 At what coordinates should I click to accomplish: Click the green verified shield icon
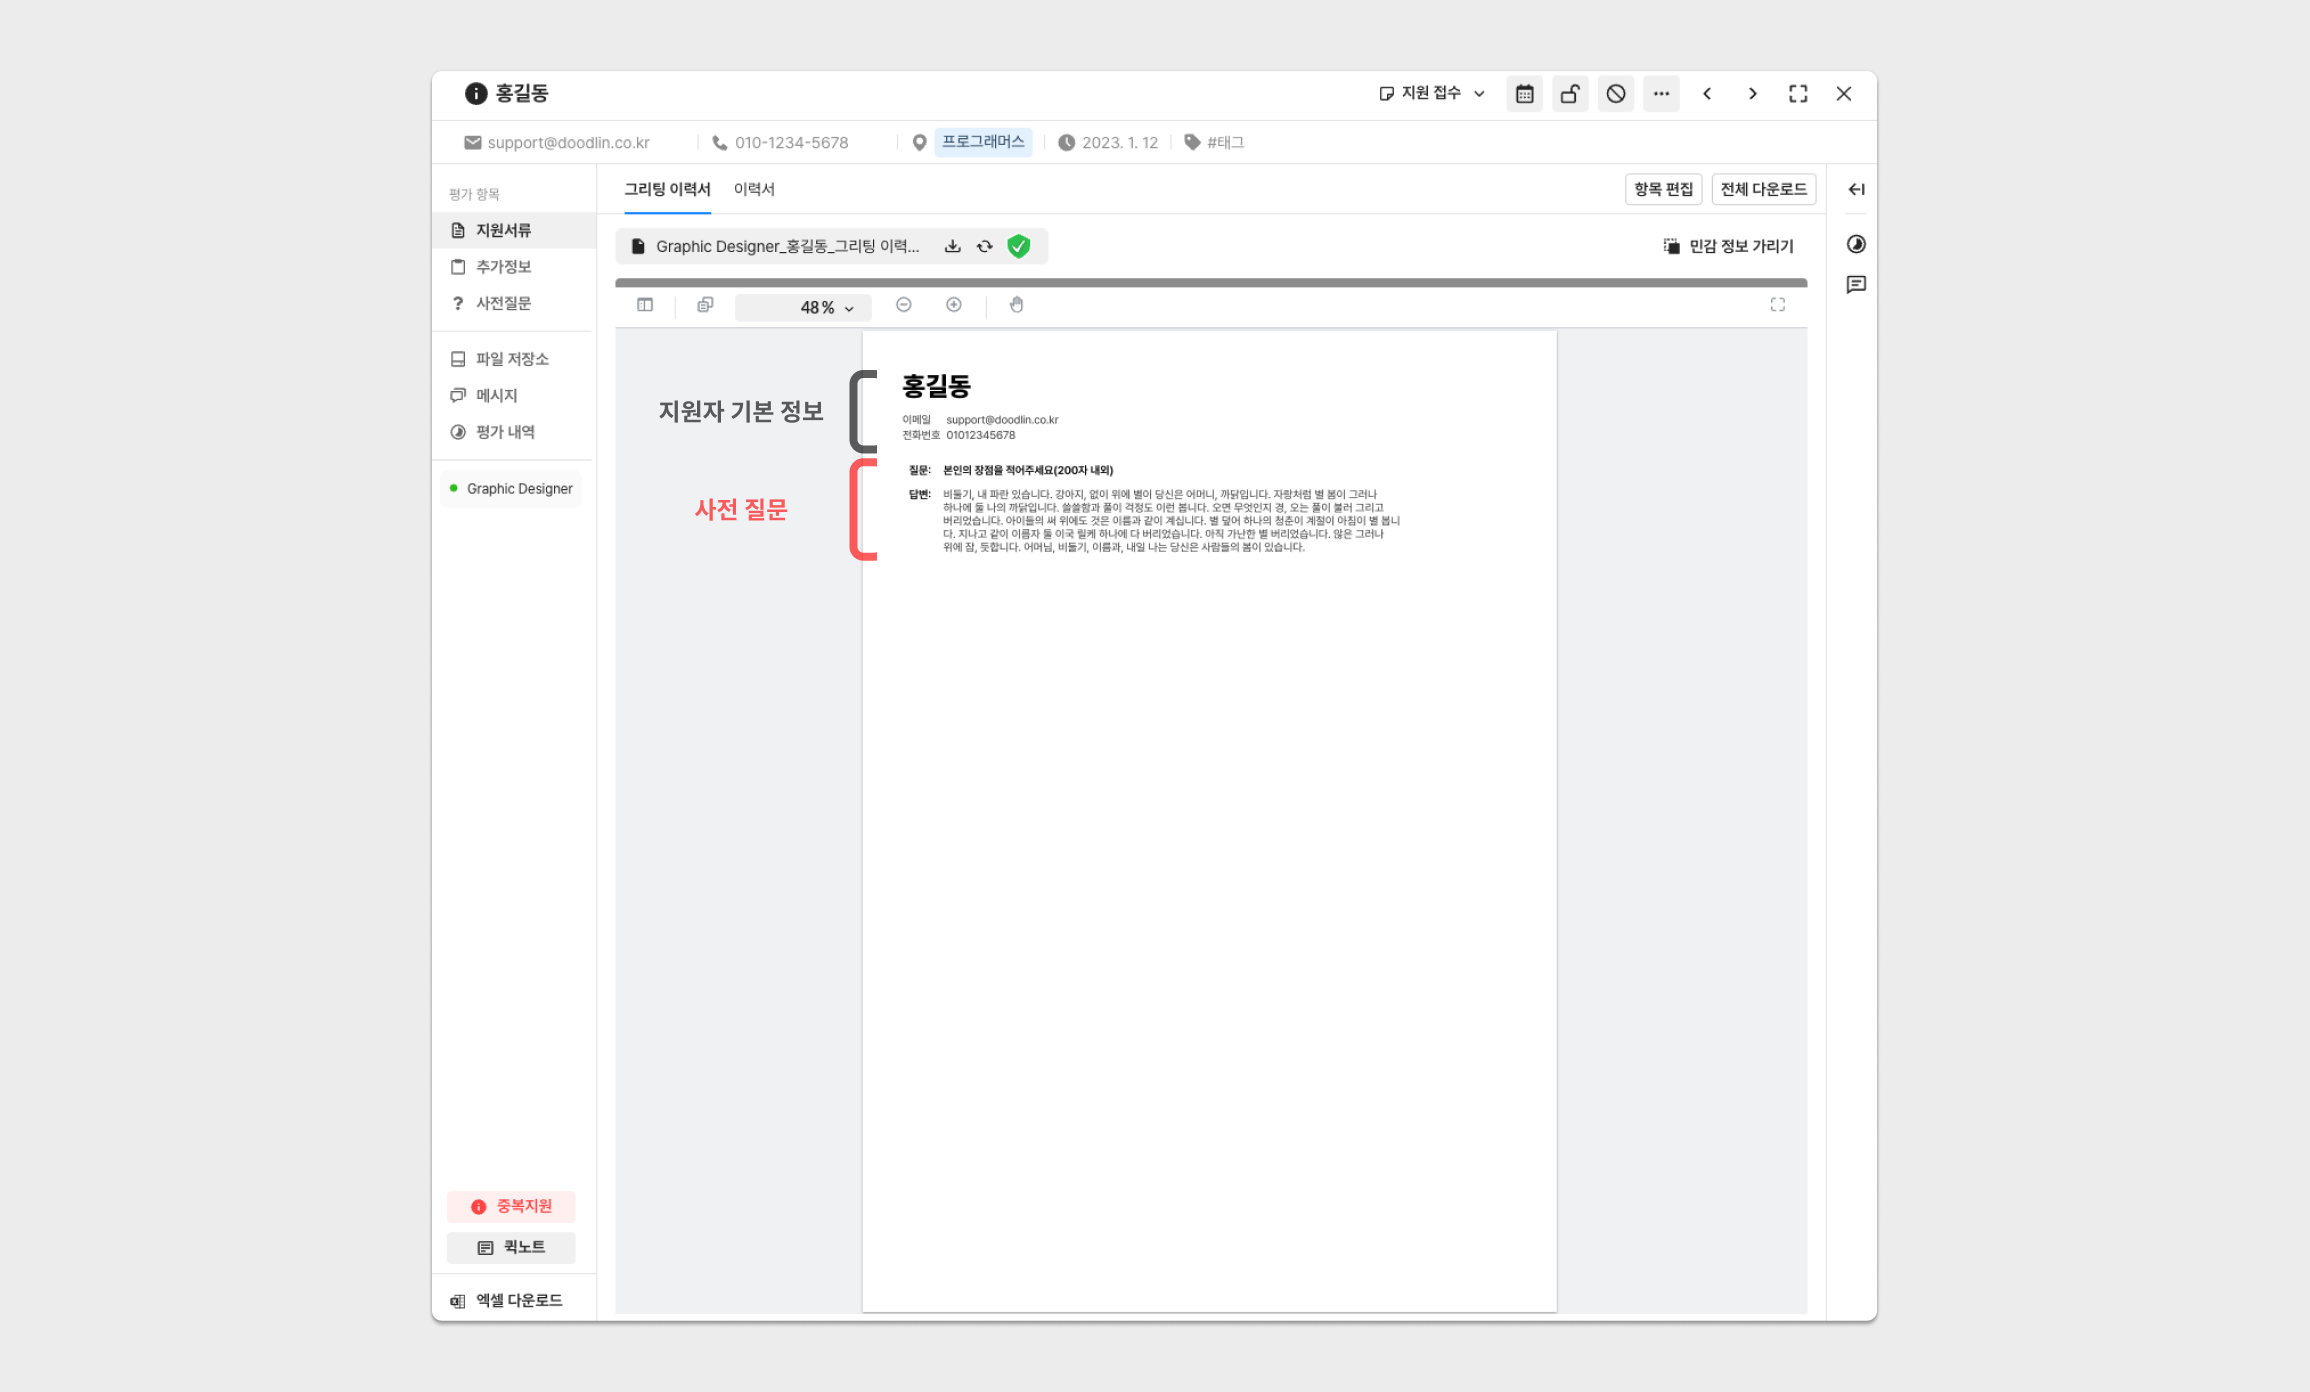coord(1018,246)
